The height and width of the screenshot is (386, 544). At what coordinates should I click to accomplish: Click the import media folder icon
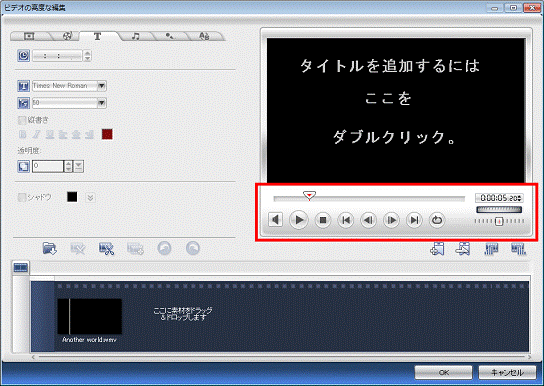pos(50,248)
